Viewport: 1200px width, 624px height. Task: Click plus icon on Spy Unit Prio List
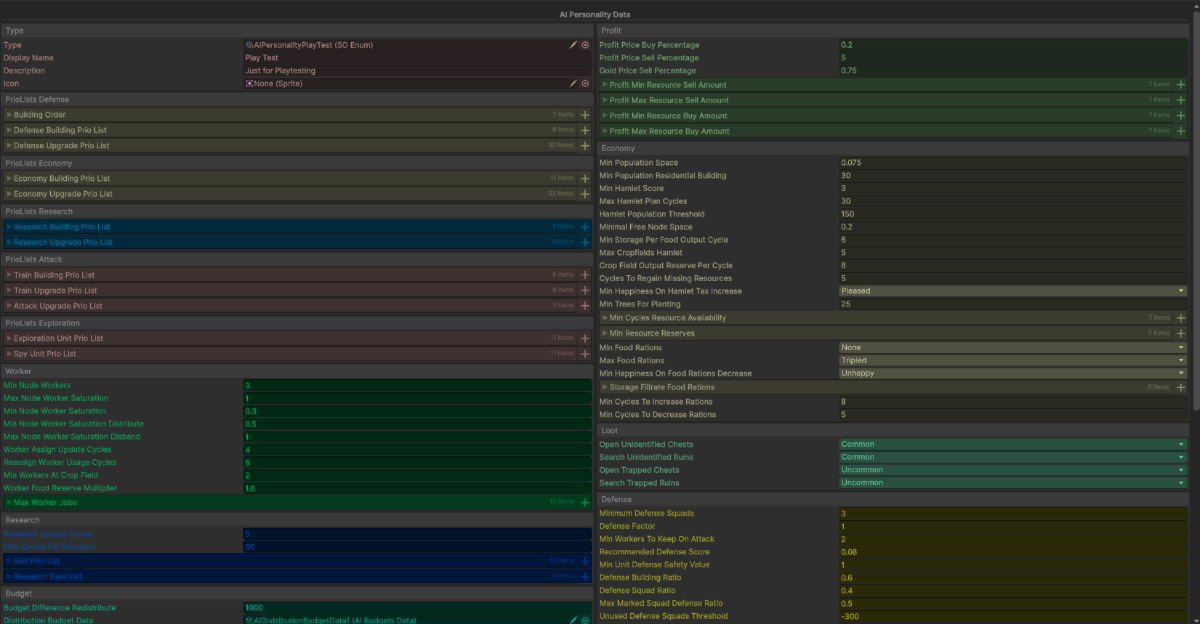585,354
